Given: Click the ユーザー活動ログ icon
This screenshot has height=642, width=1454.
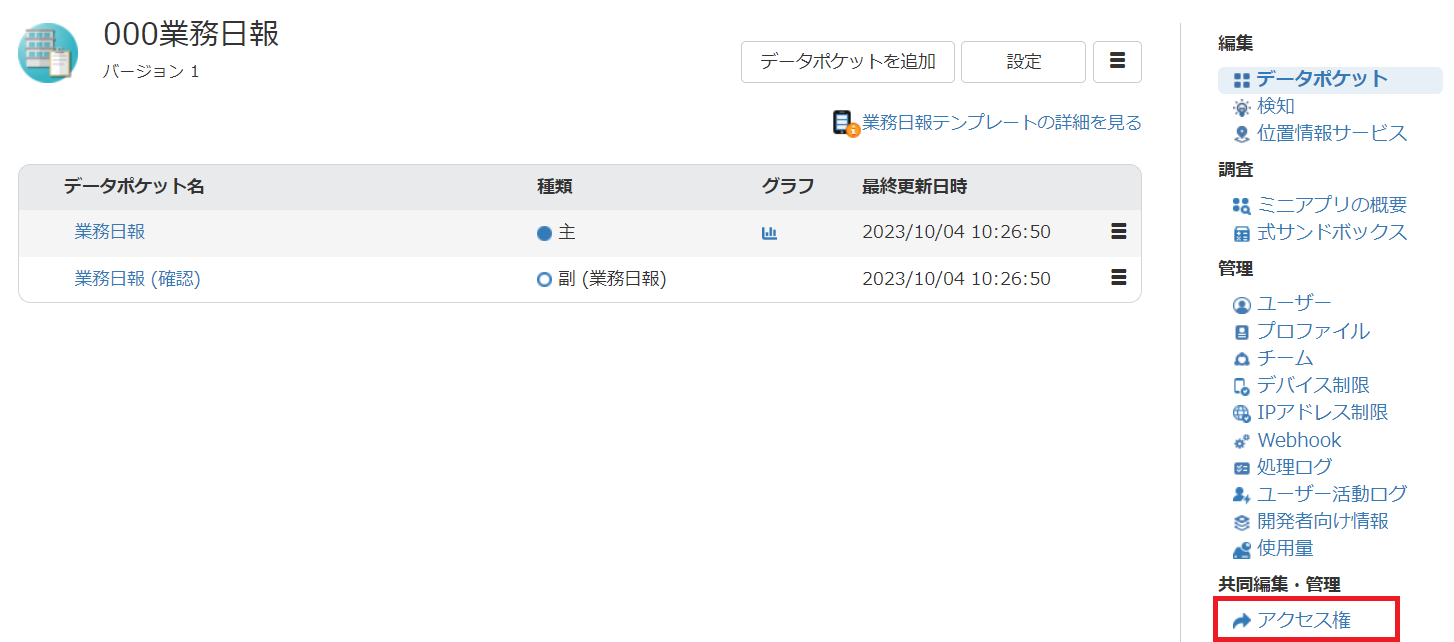Looking at the screenshot, I should [x=1242, y=495].
